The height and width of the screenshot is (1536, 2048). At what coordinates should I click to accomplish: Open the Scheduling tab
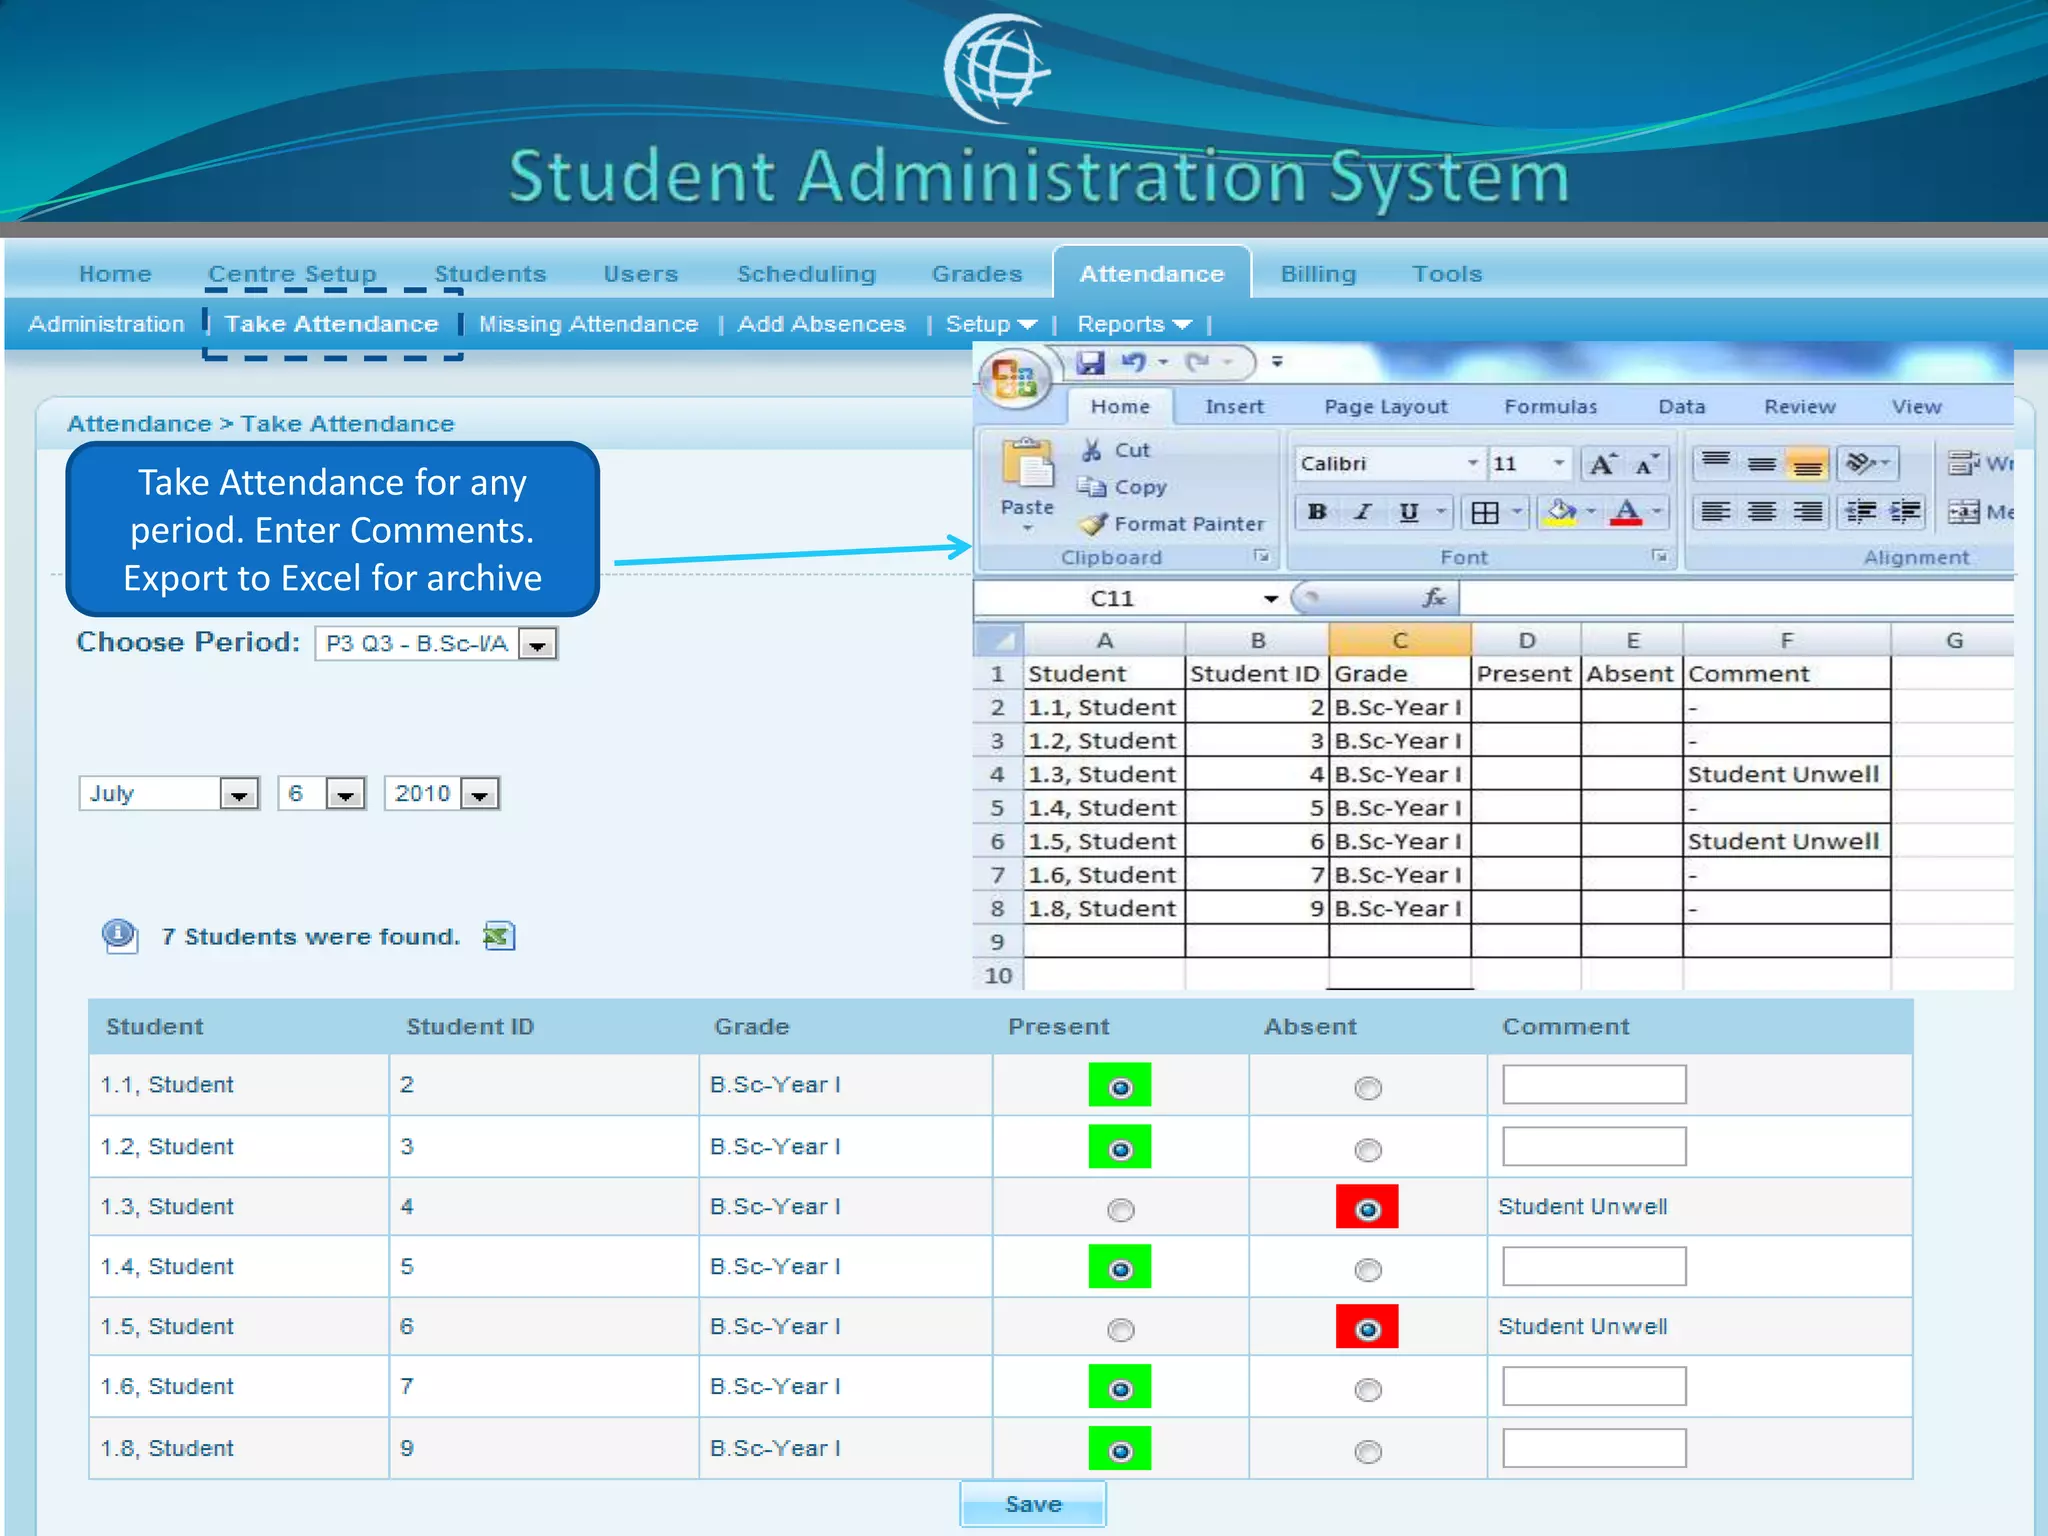click(806, 273)
